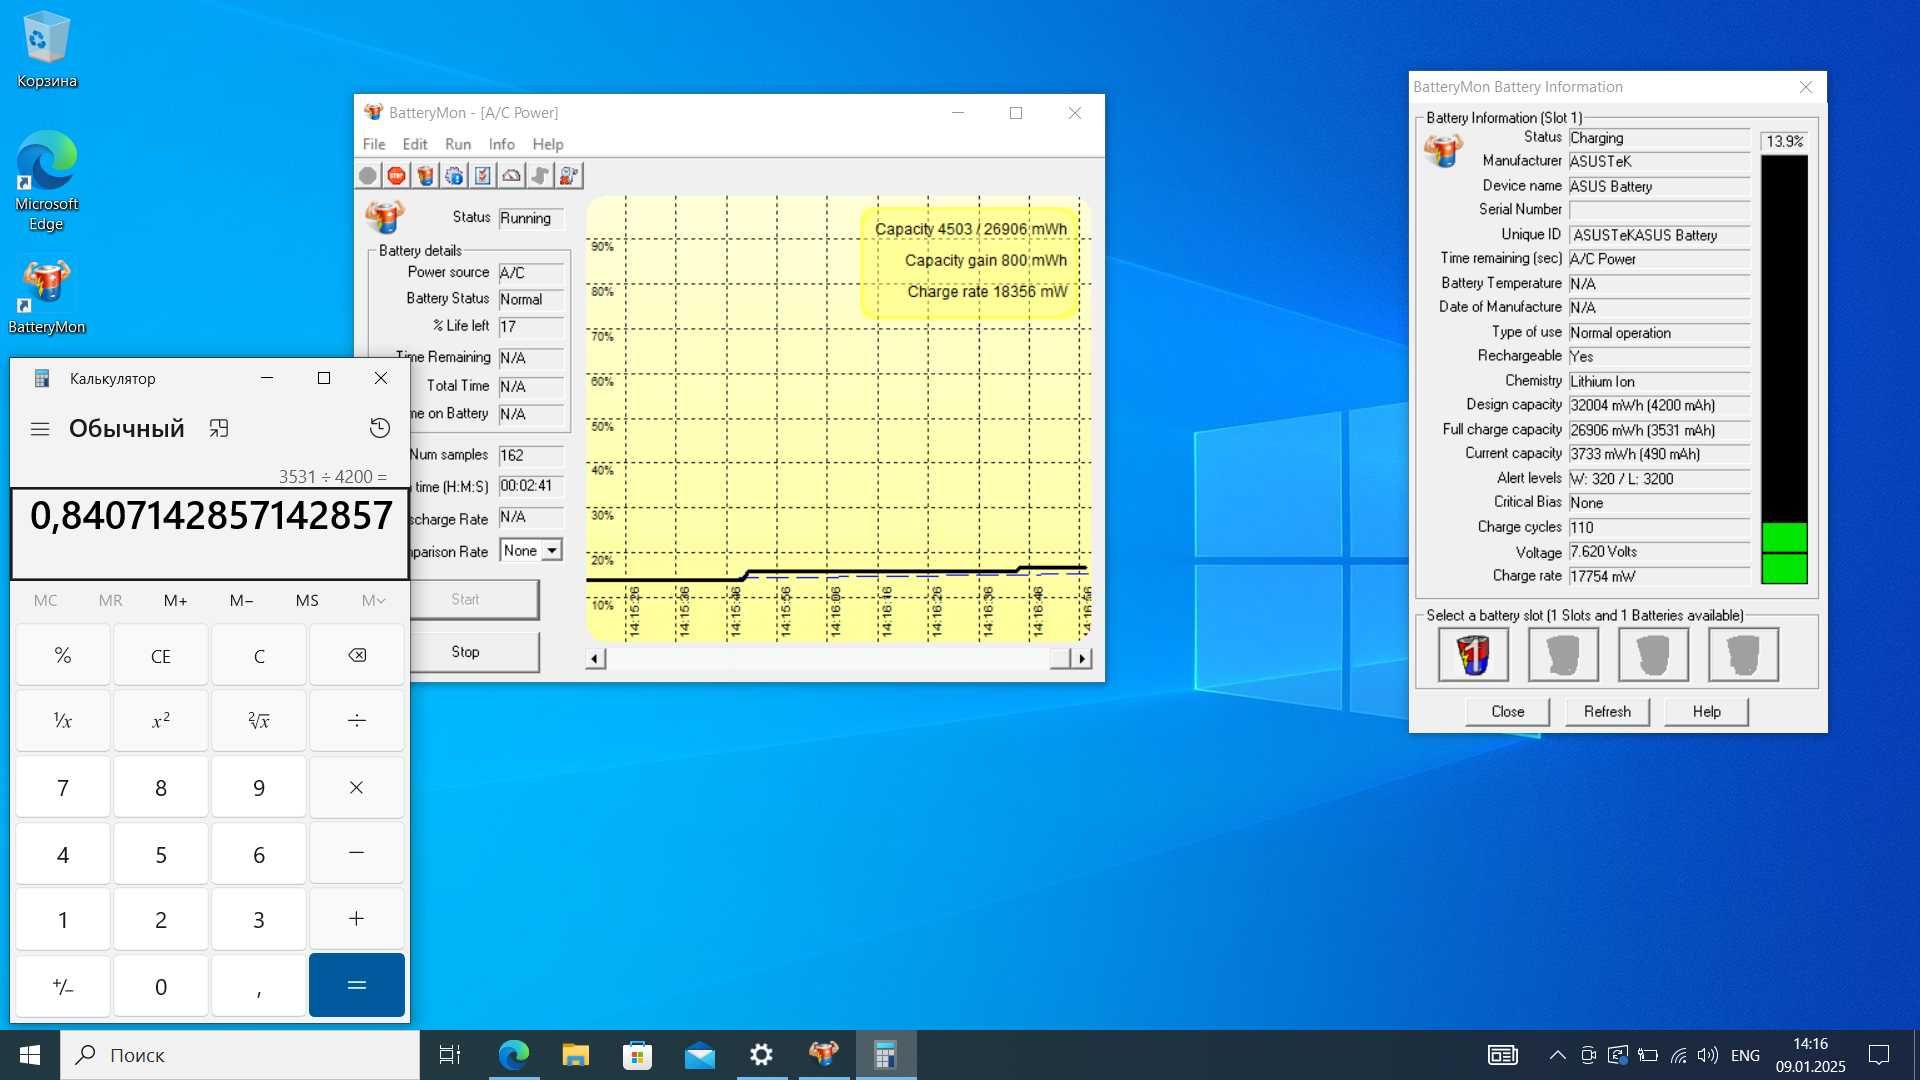
Task: Click the MS memory store key
Action: (x=307, y=600)
